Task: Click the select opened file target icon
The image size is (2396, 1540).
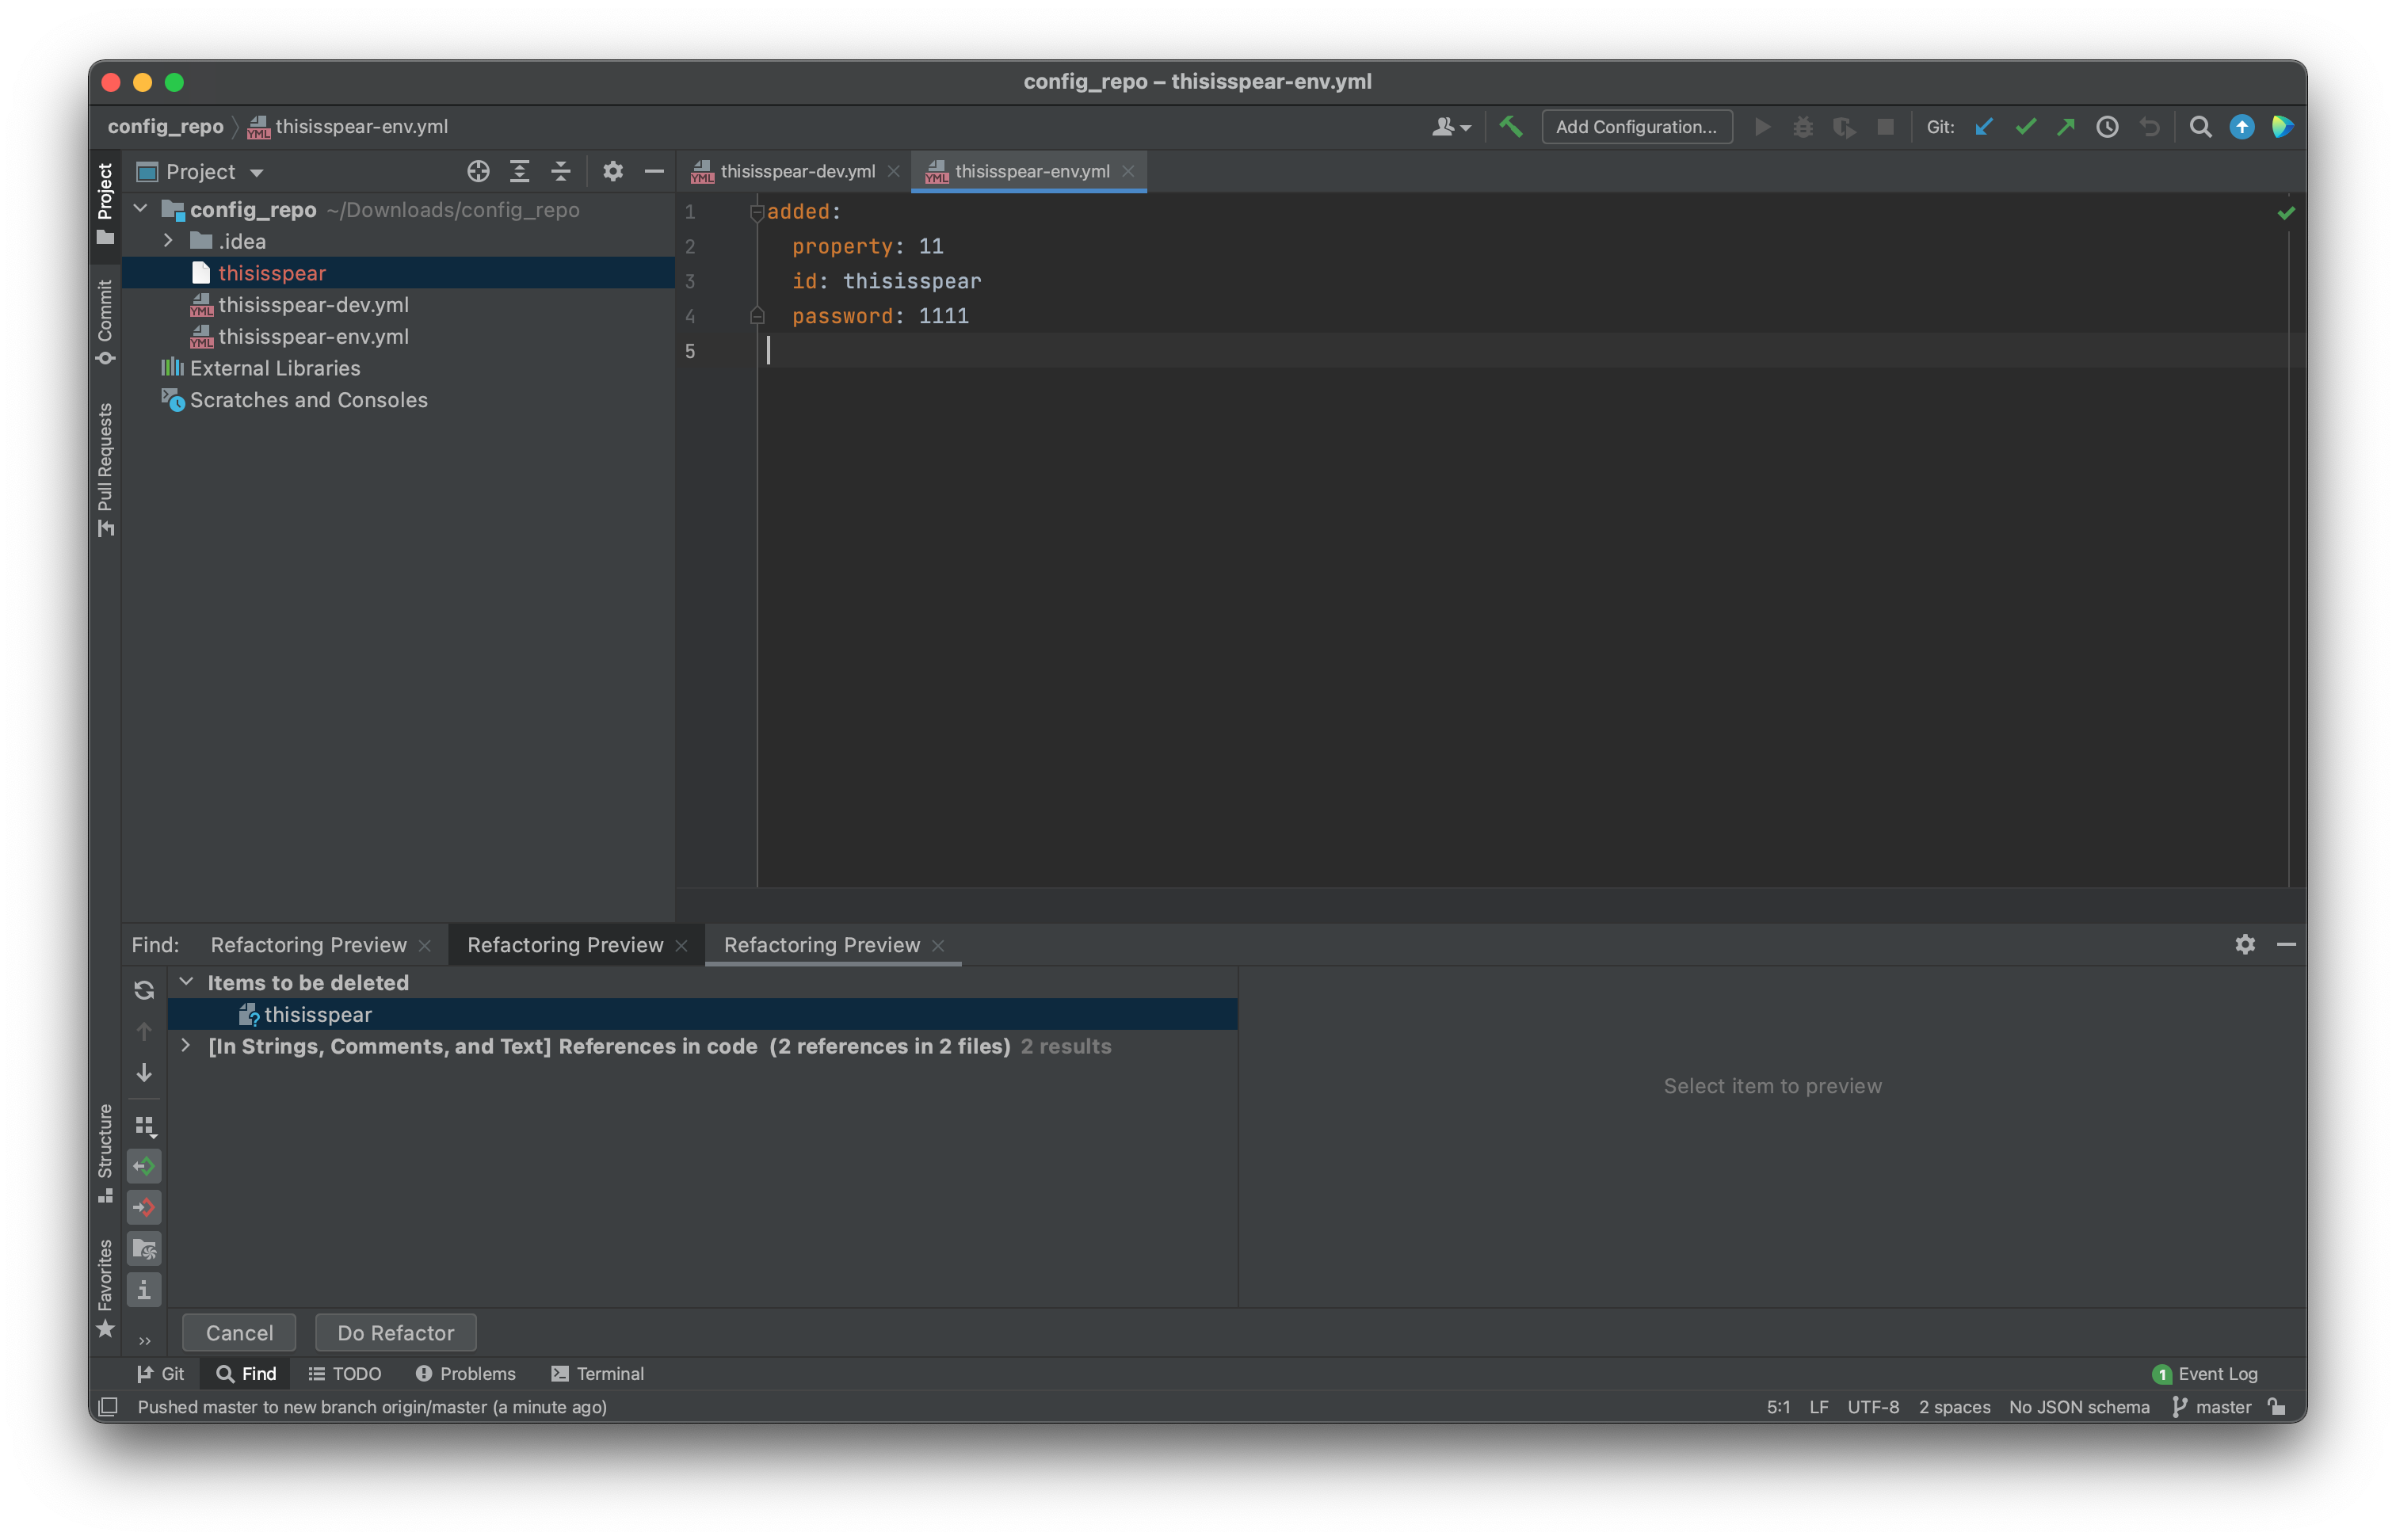Action: [478, 172]
